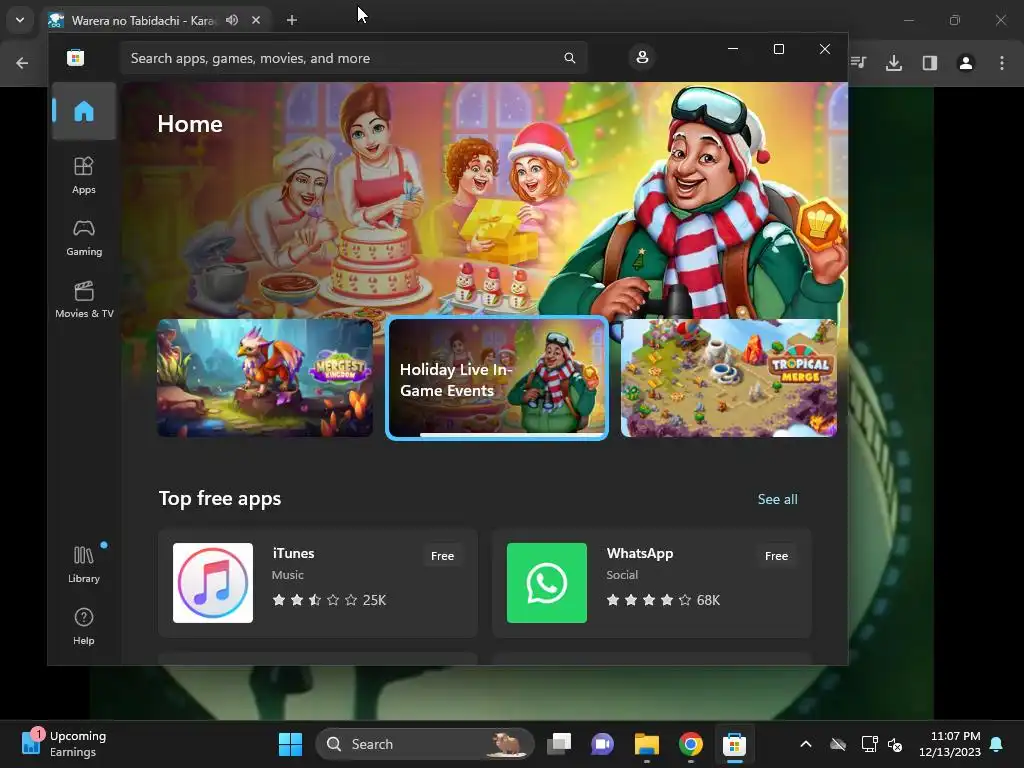Open Task View on taskbar
The image size is (1024, 768).
click(559, 744)
